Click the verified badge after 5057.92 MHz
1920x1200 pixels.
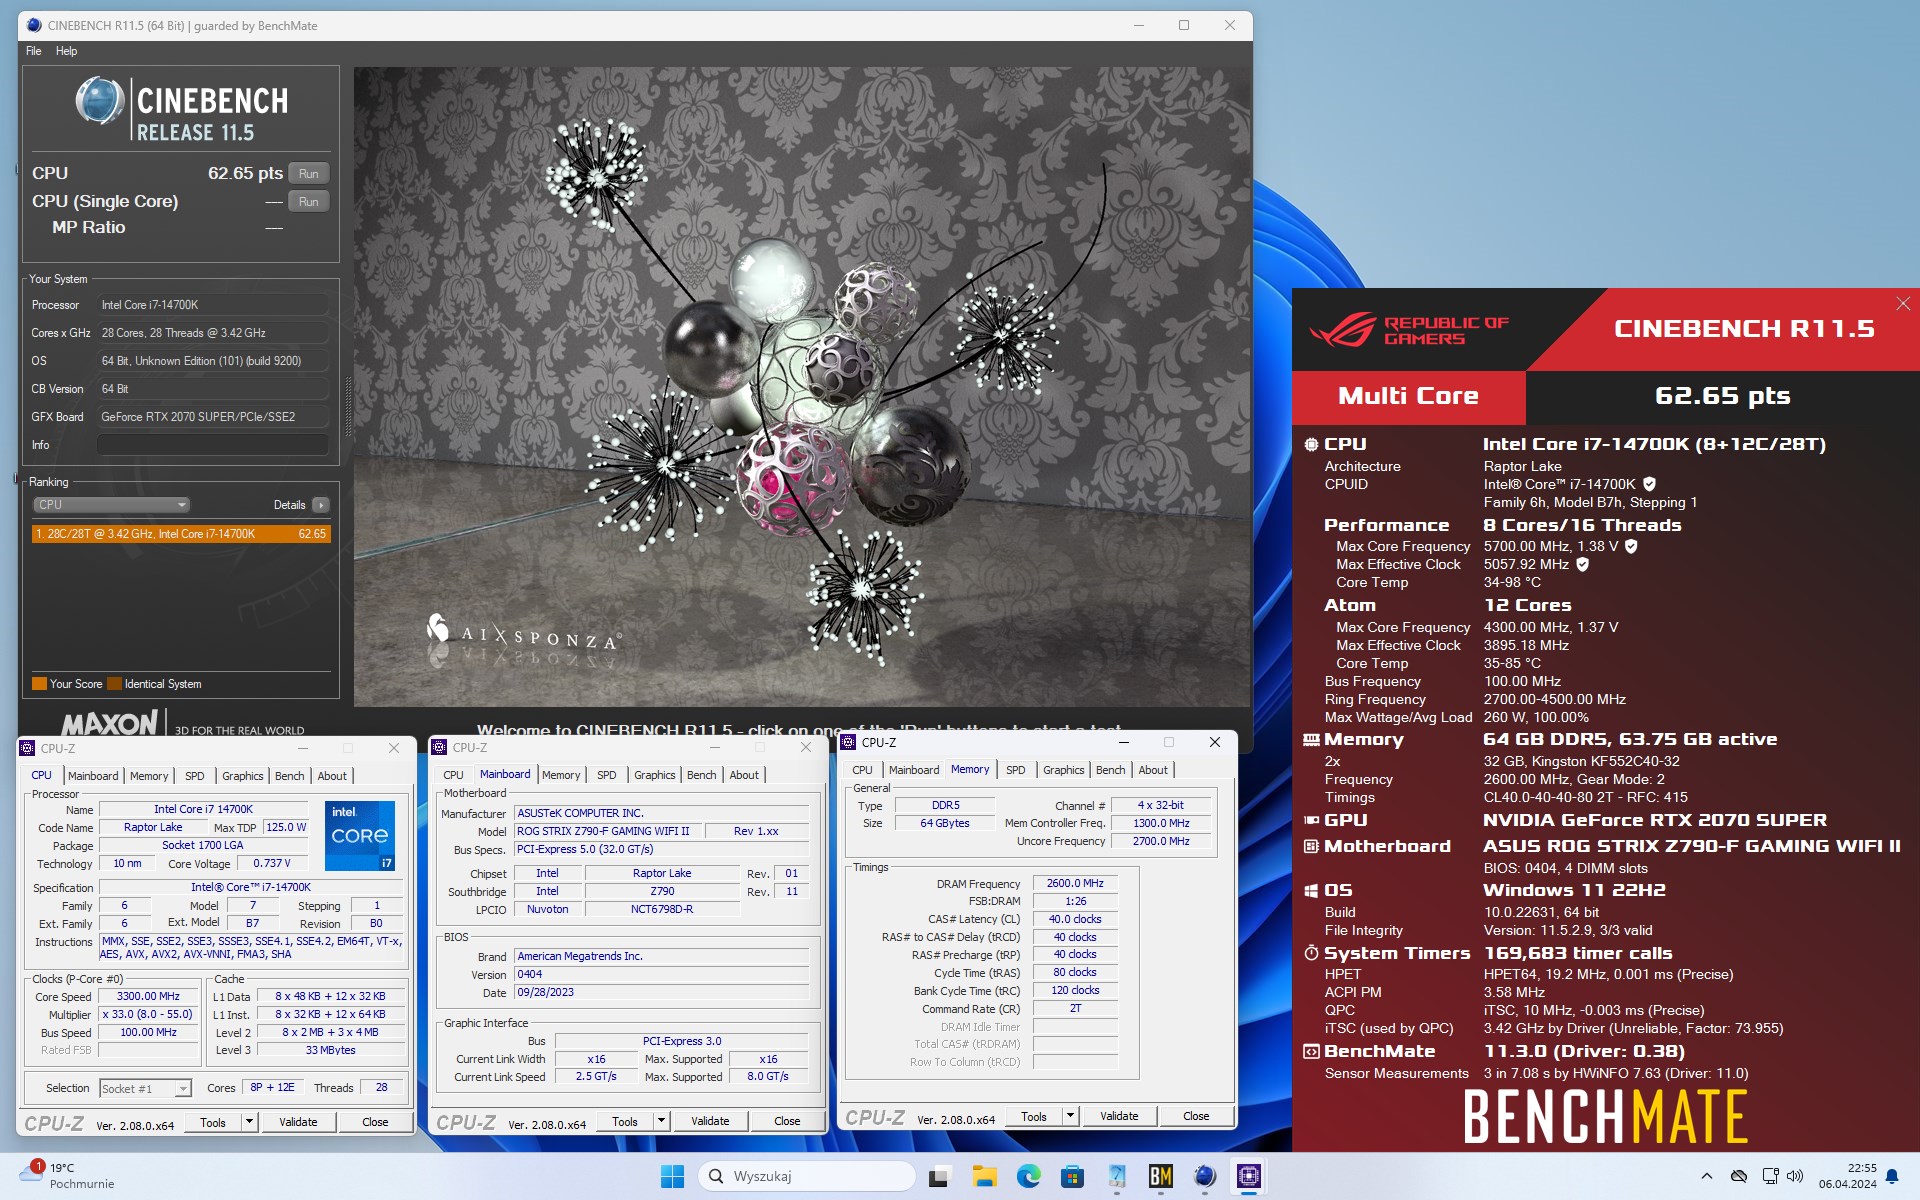1582,564
